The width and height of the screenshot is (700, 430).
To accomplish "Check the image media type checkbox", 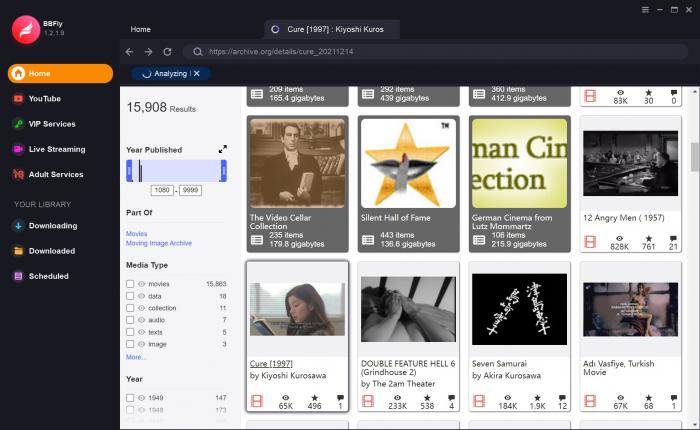I will (x=130, y=344).
